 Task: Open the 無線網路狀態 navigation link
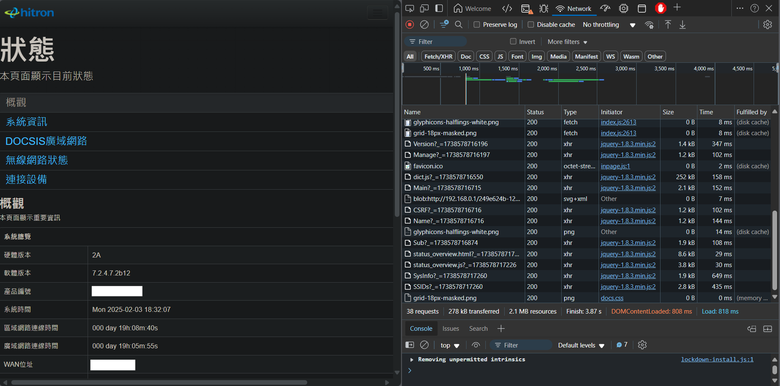(37, 160)
